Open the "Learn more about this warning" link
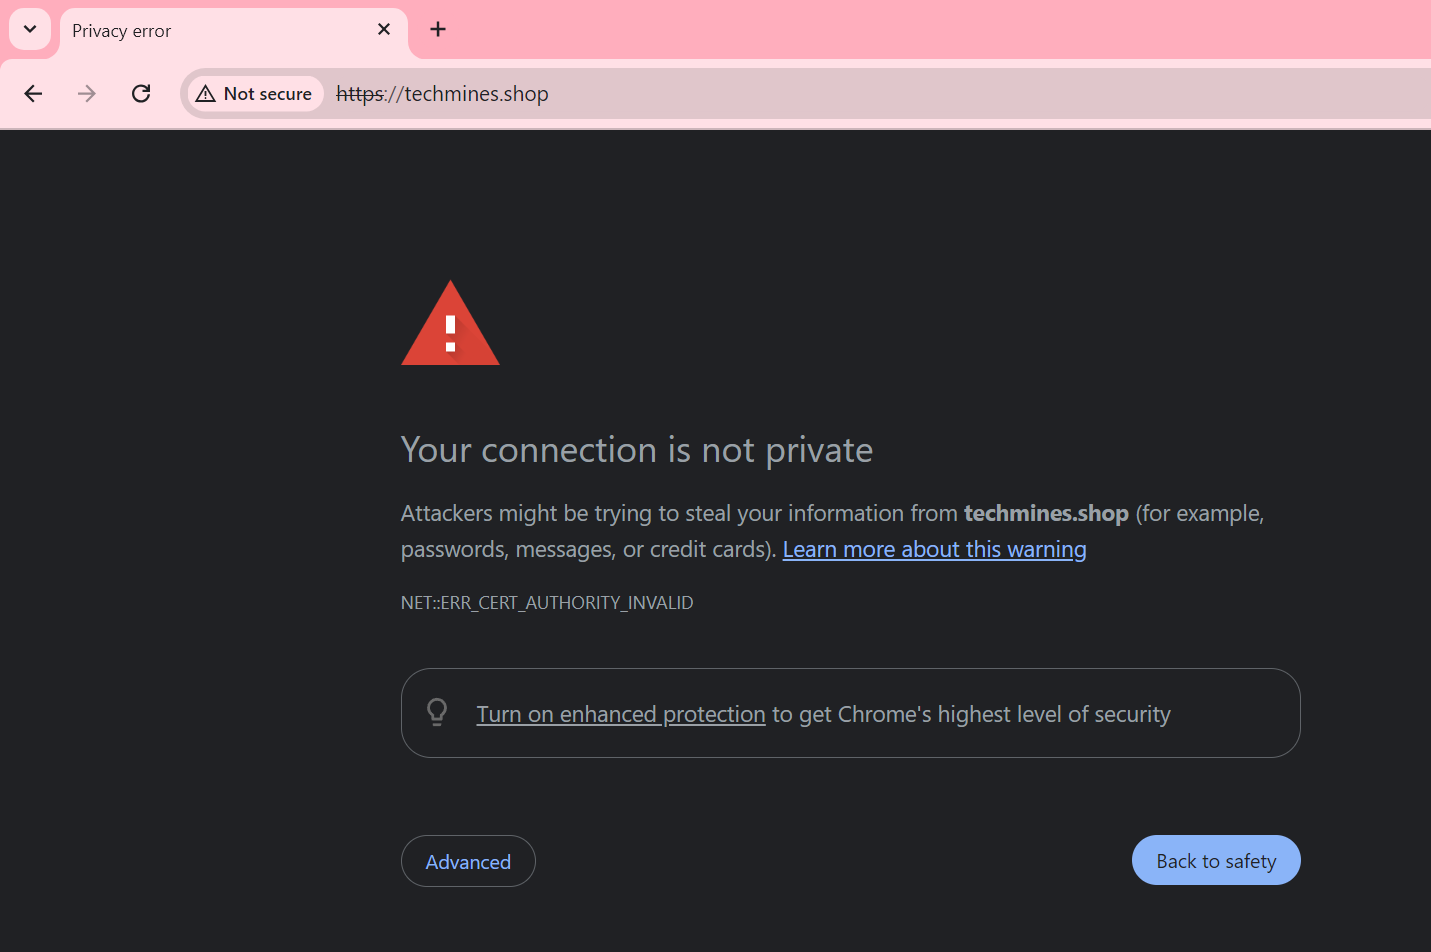 pos(934,550)
